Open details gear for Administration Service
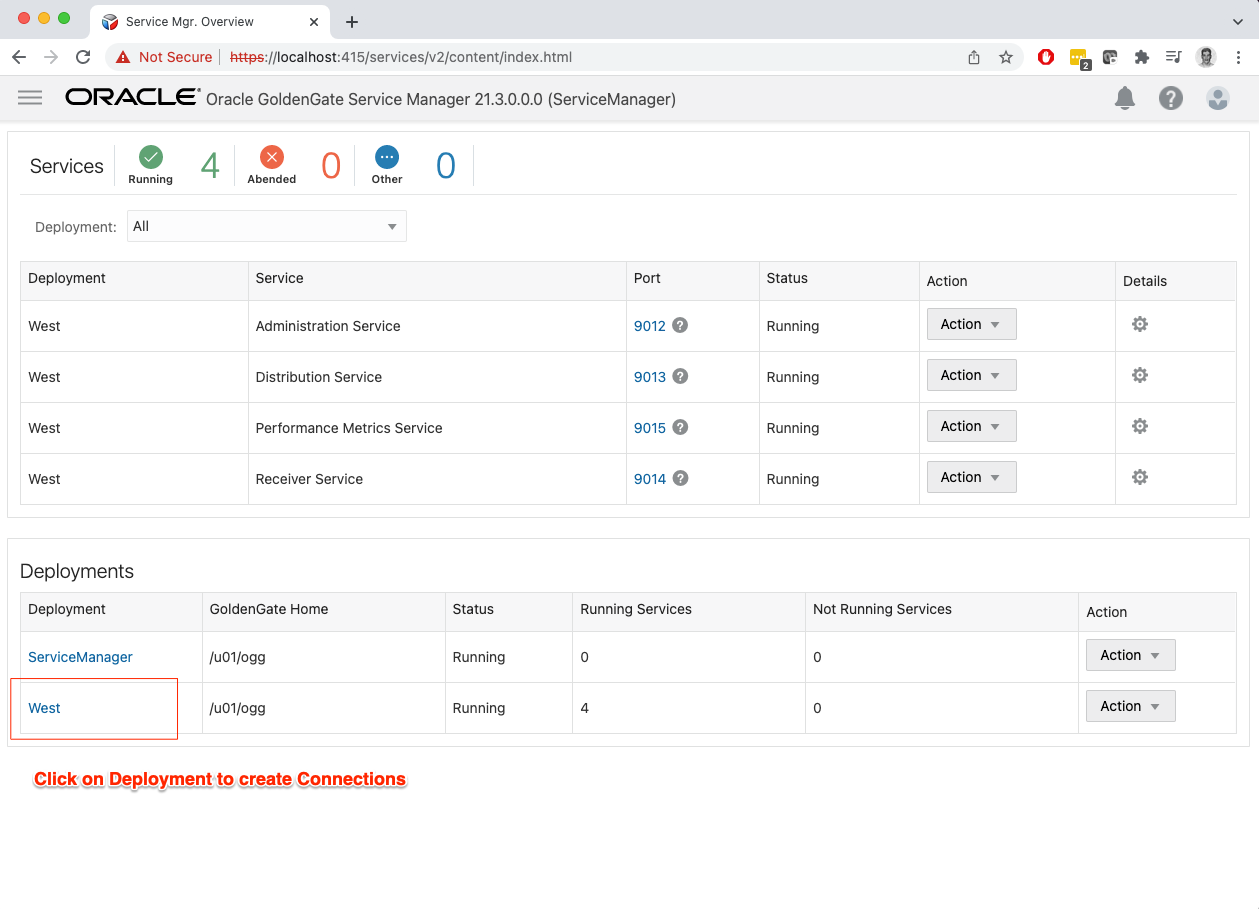1259x909 pixels. [x=1139, y=325]
